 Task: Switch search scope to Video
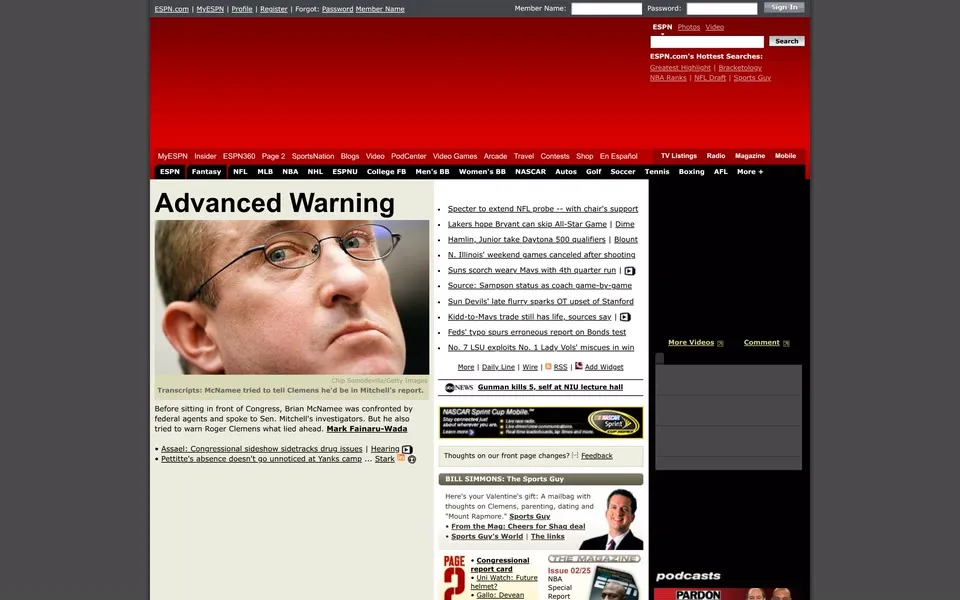pos(714,28)
